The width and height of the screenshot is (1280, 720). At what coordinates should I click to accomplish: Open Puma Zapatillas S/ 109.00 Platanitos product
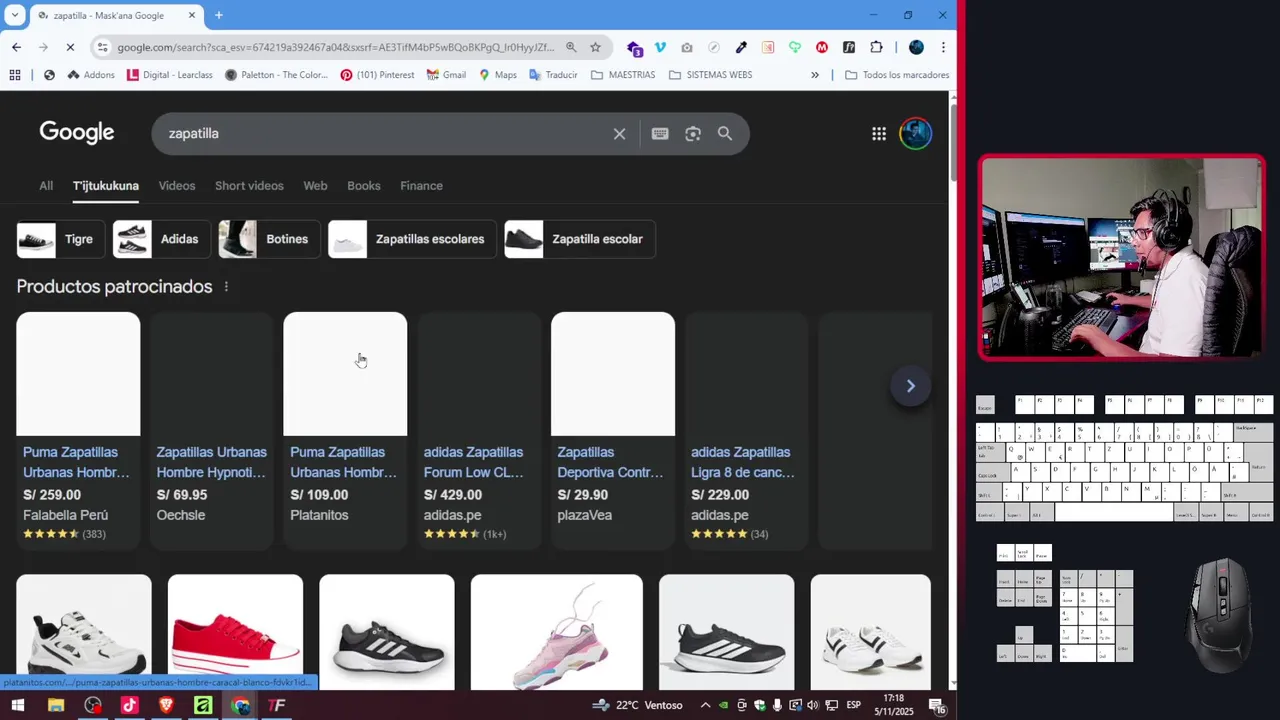[x=345, y=430]
